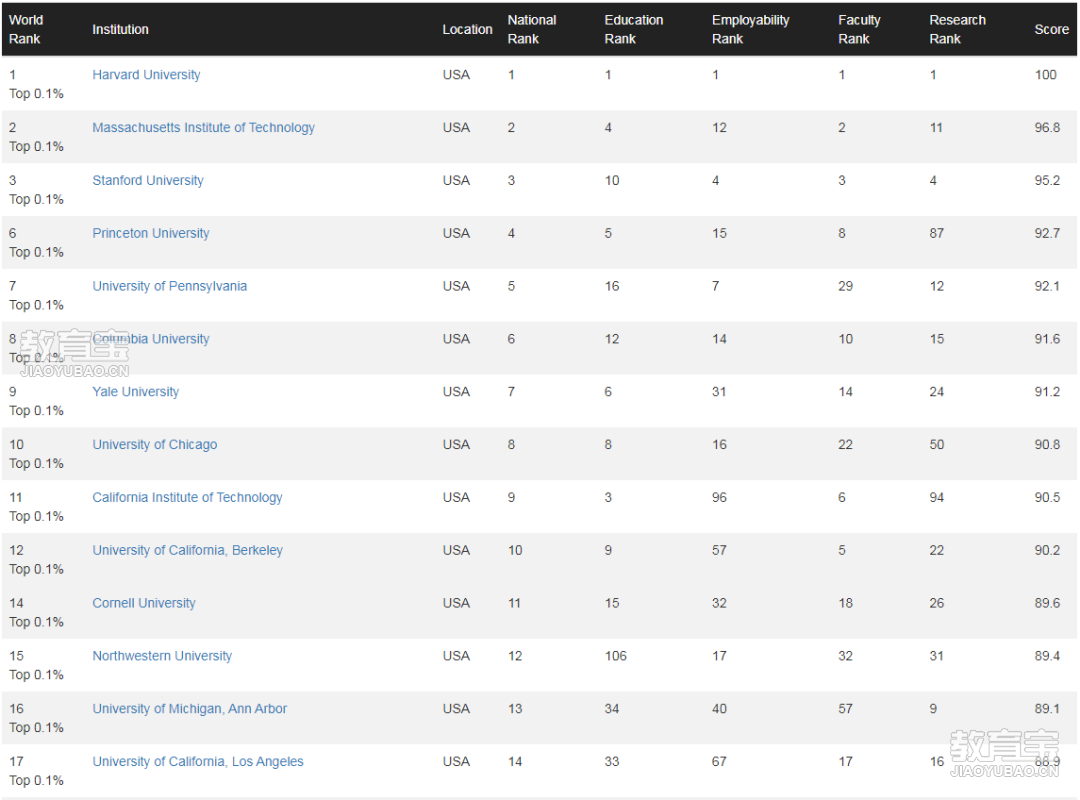The height and width of the screenshot is (800, 1080).
Task: Click Cornell's research rank 26
Action: click(936, 603)
